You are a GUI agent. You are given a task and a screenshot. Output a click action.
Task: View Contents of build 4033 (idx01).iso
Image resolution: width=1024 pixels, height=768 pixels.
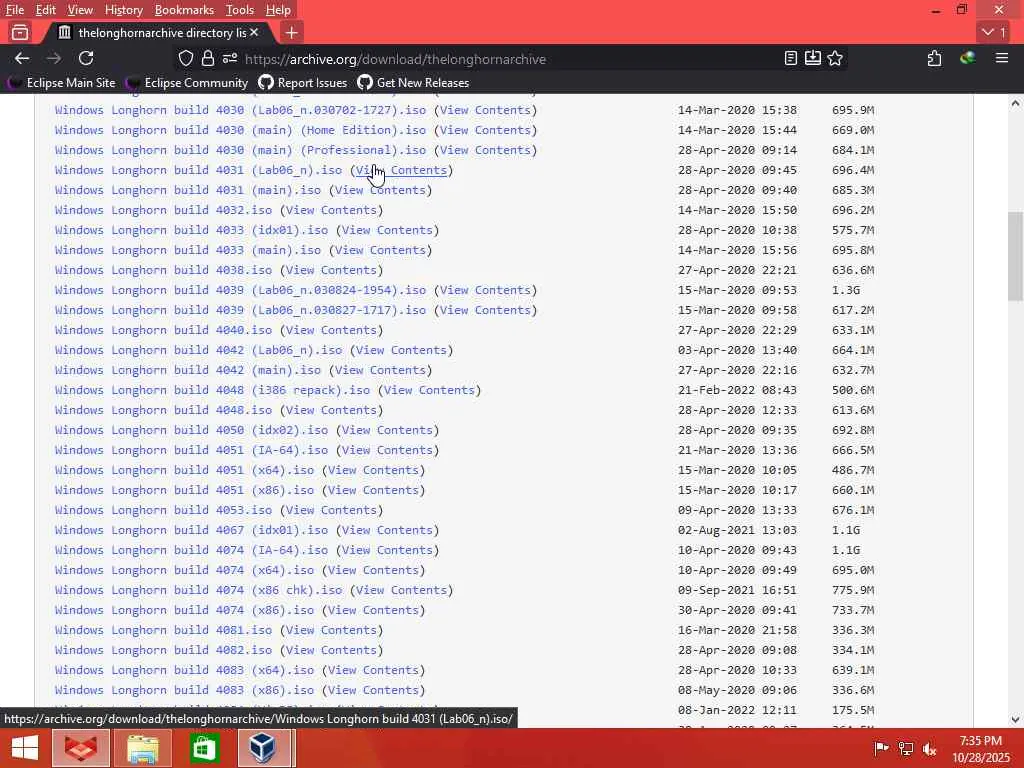pos(387,230)
